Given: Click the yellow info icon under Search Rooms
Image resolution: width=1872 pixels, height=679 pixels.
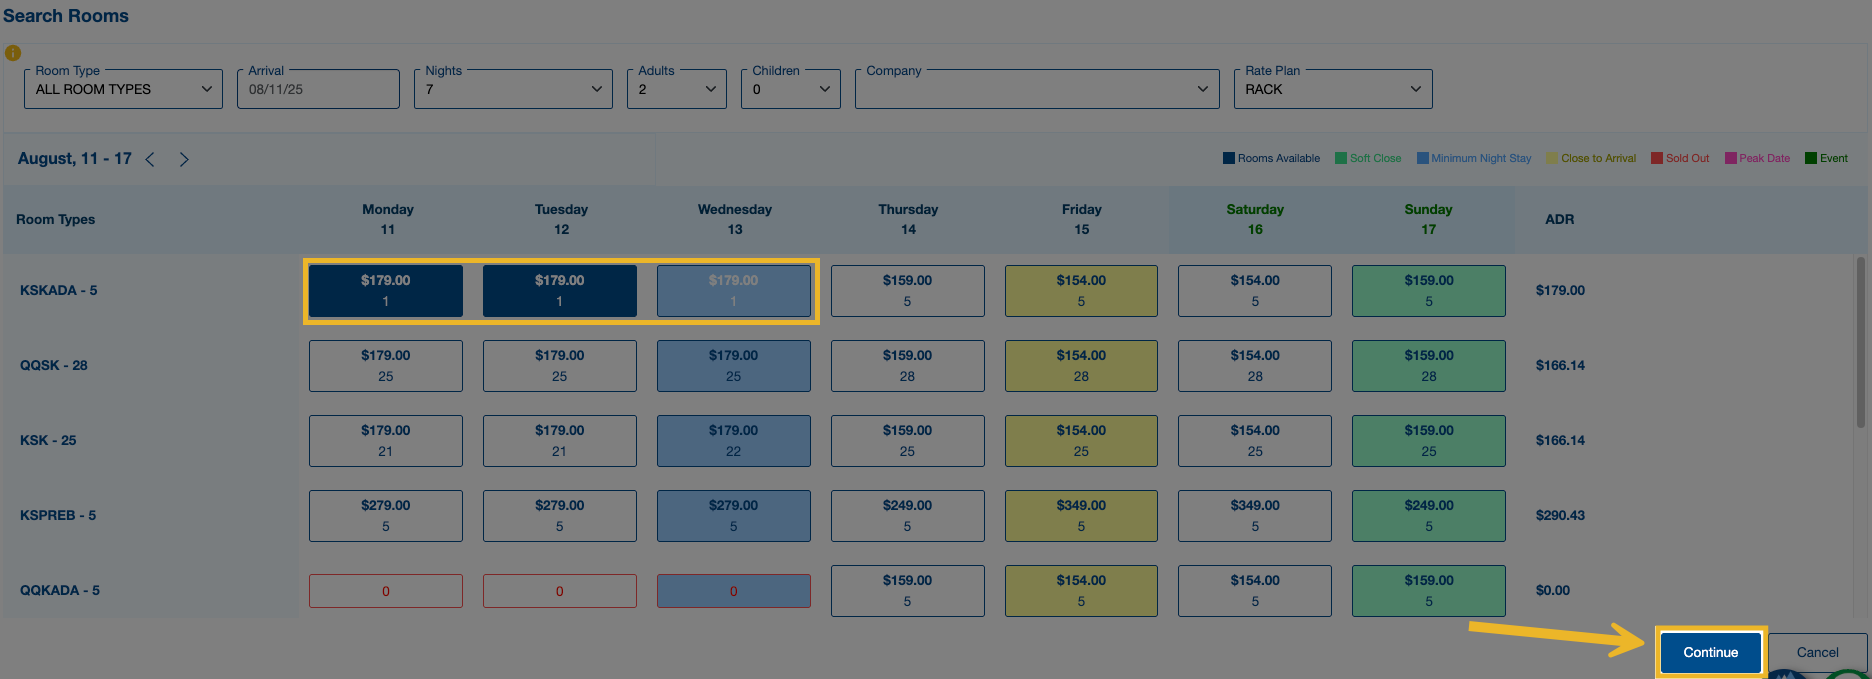Looking at the screenshot, I should tap(13, 53).
